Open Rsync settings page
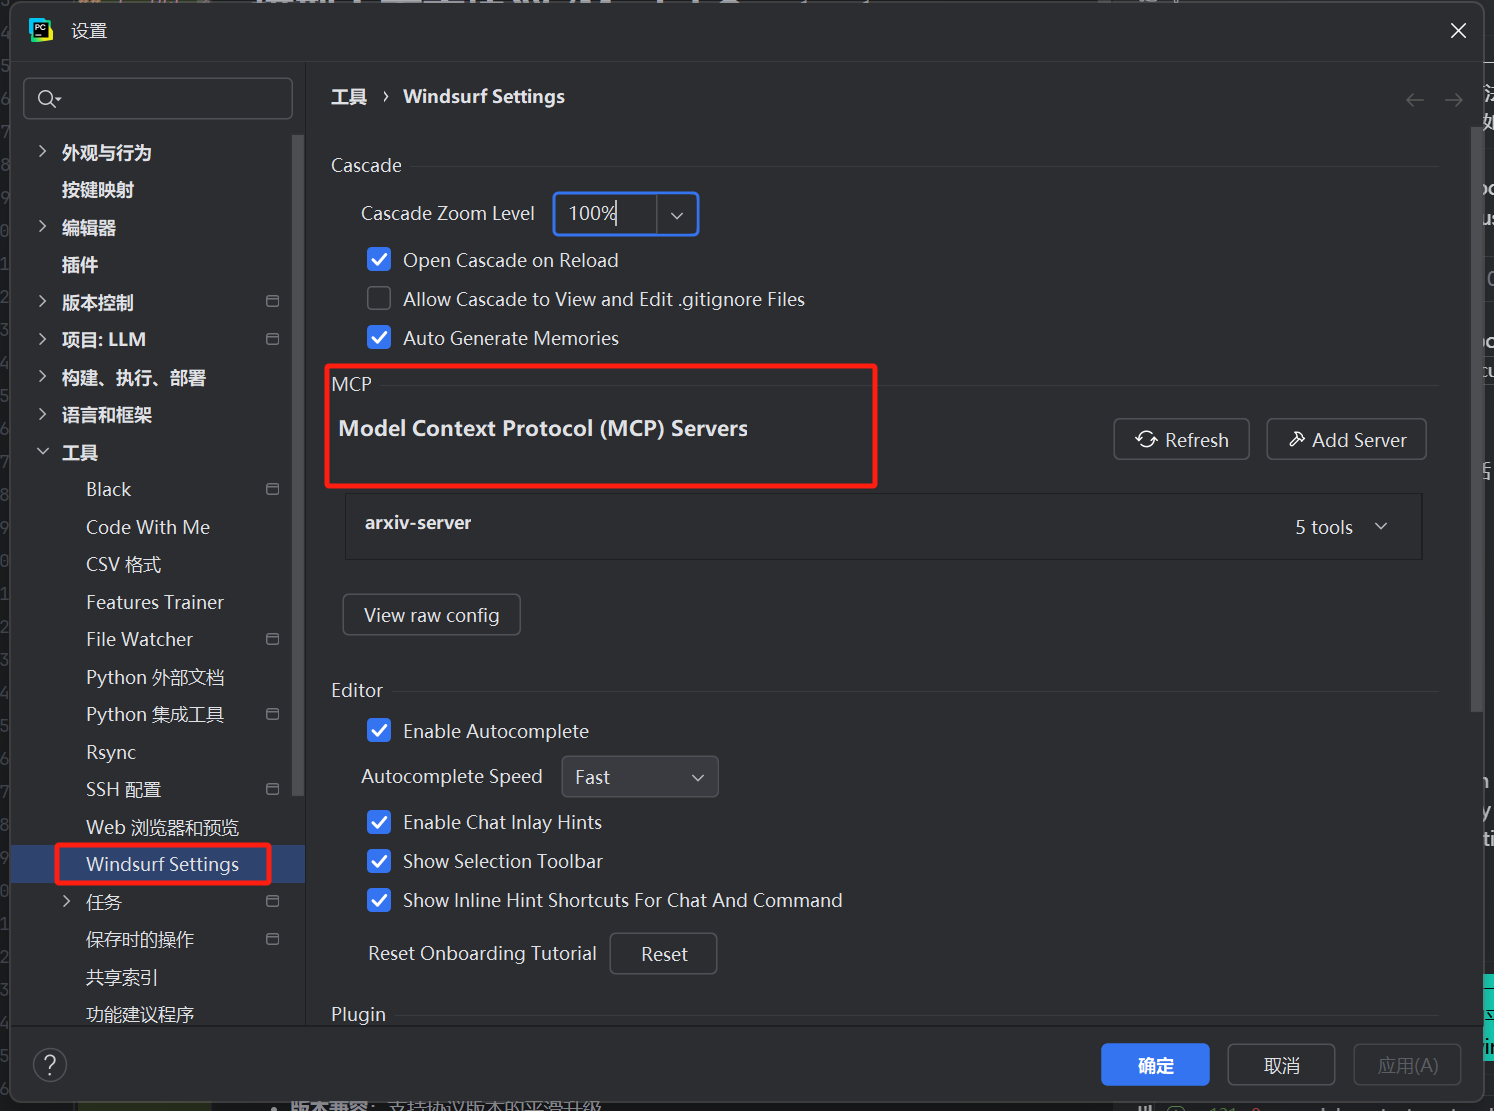The image size is (1494, 1111). pos(111,752)
